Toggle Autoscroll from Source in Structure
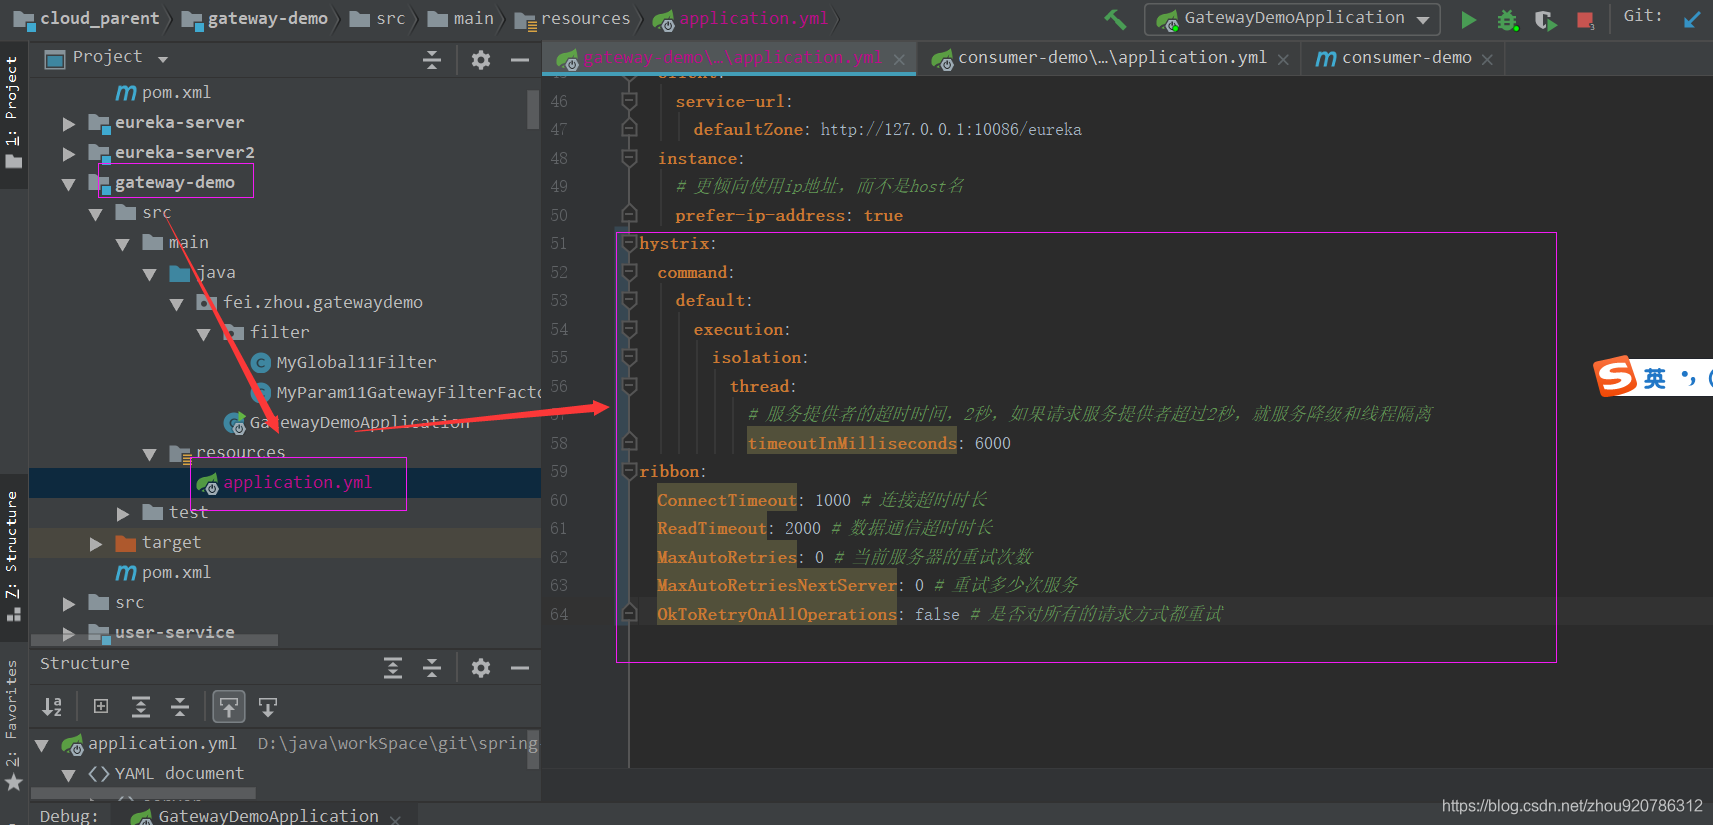The width and height of the screenshot is (1713, 825). tap(268, 707)
